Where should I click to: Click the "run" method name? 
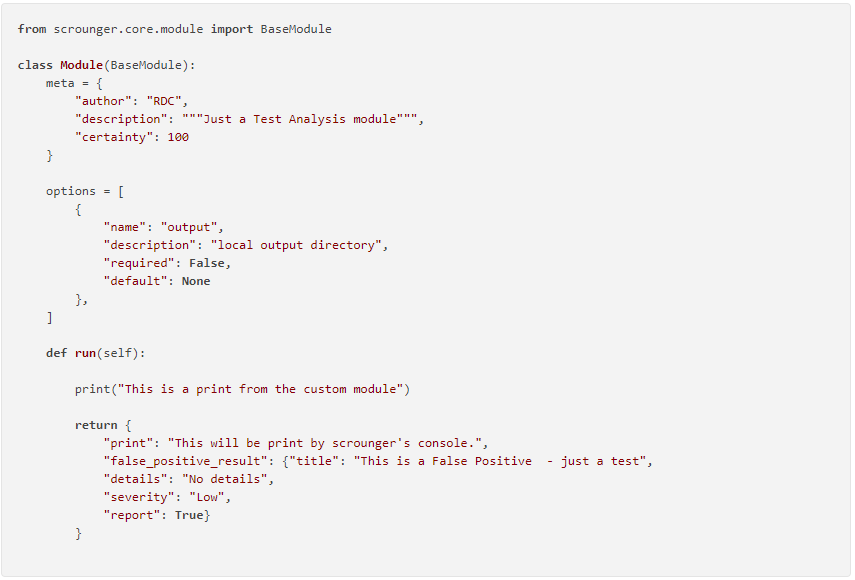tap(85, 353)
